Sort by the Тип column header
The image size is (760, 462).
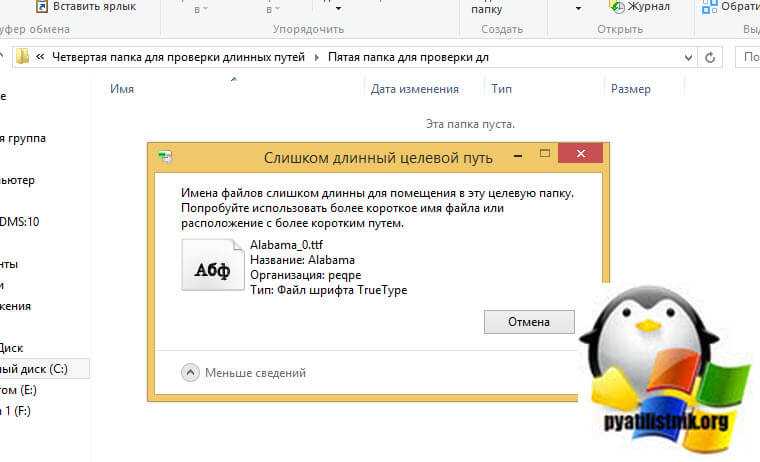coord(501,89)
